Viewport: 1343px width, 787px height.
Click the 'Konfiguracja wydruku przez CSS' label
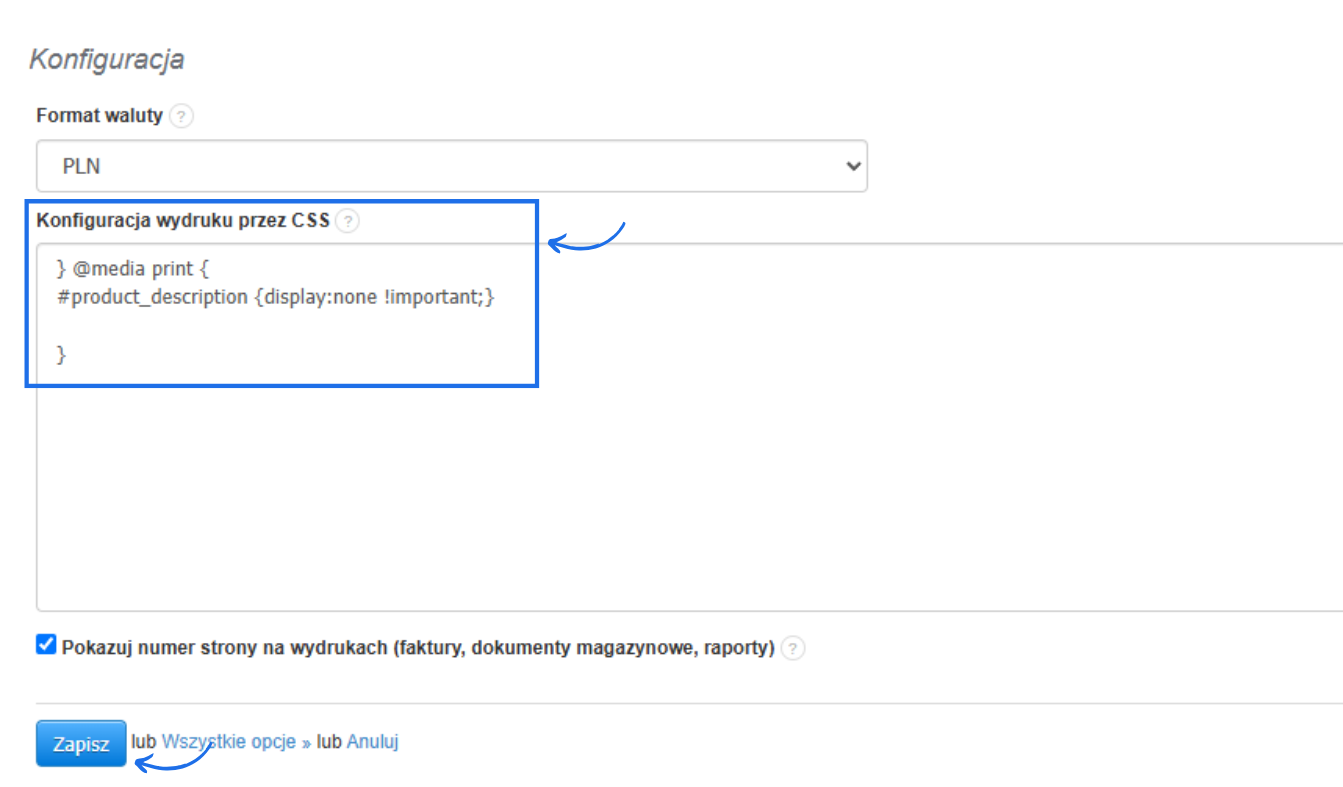[182, 221]
